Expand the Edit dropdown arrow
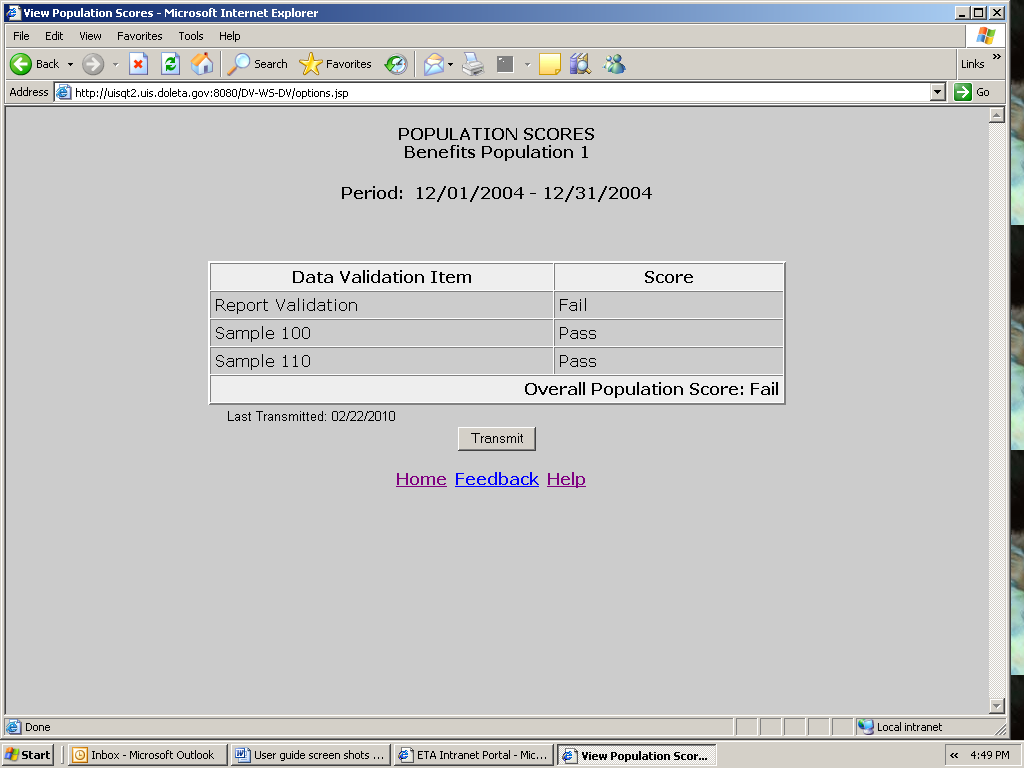The height and width of the screenshot is (768, 1024). 527,65
